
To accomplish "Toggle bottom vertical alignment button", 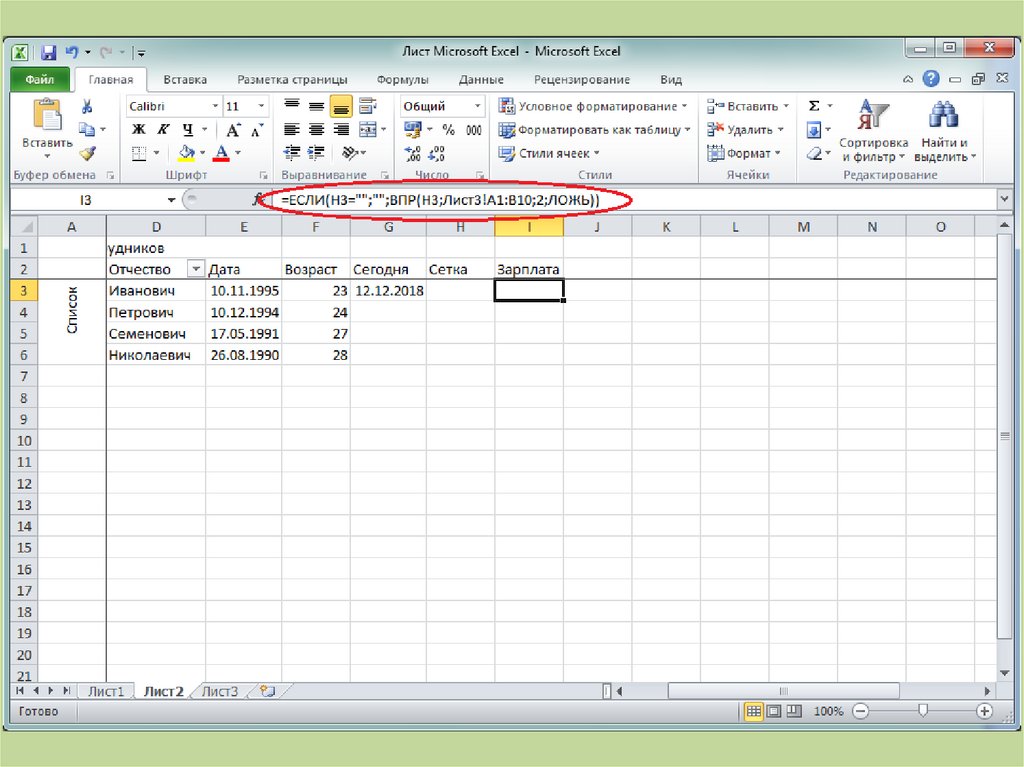I will point(341,106).
